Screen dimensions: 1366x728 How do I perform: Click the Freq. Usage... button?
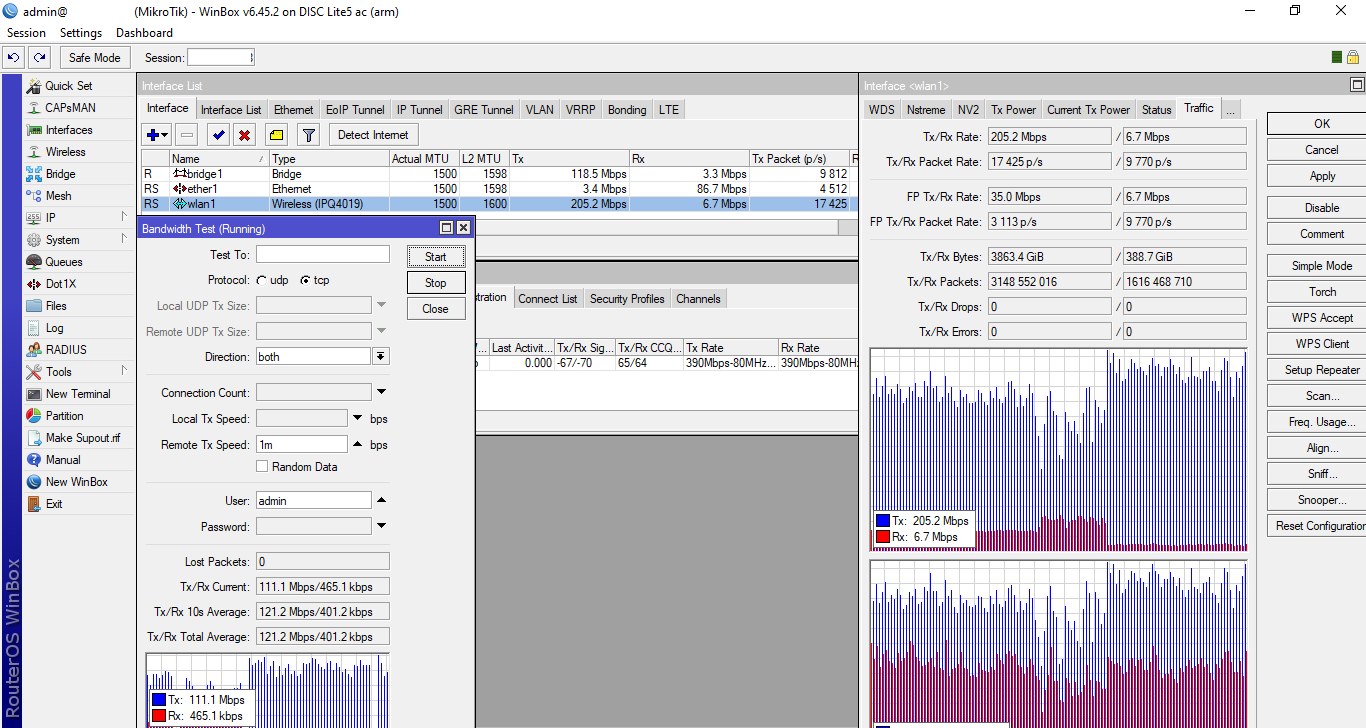click(1322, 422)
